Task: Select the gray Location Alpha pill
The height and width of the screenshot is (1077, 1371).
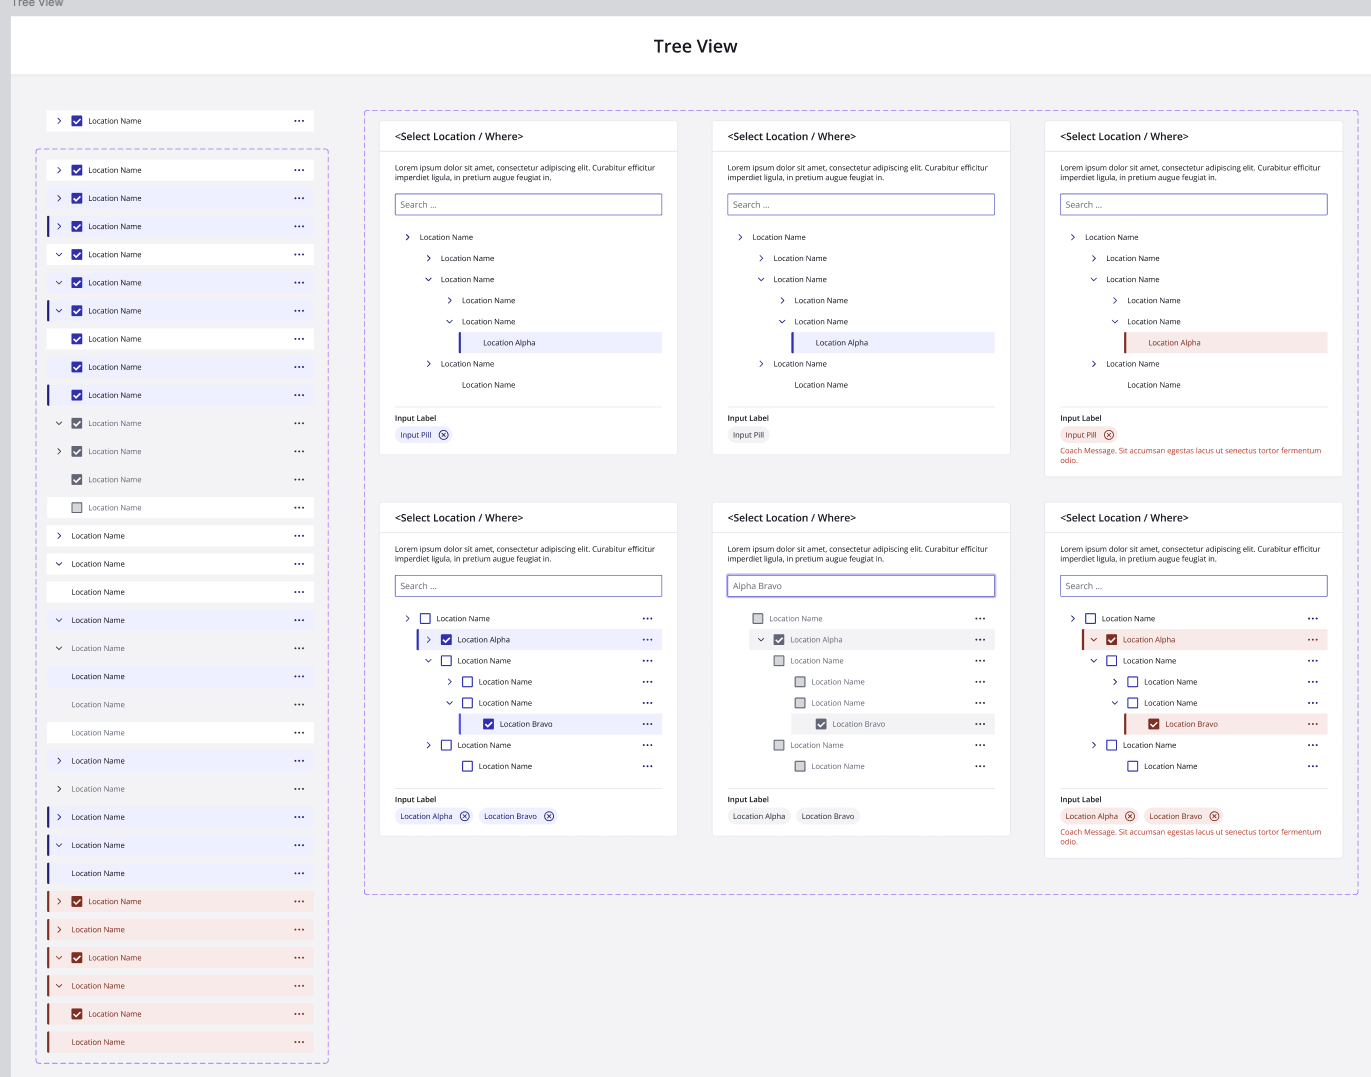Action: coord(759,816)
